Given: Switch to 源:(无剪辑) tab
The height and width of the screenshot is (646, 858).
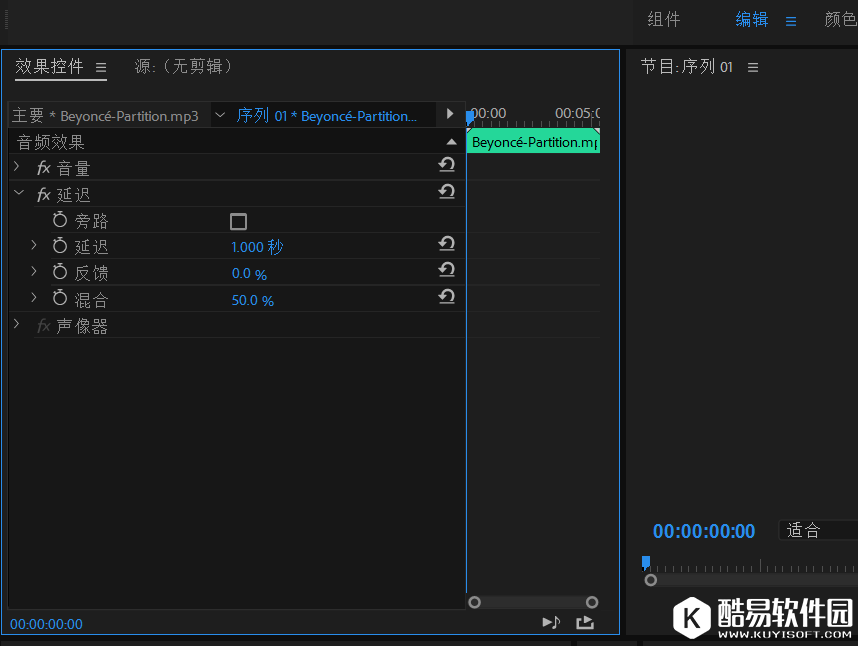Looking at the screenshot, I should pyautogui.click(x=184, y=67).
